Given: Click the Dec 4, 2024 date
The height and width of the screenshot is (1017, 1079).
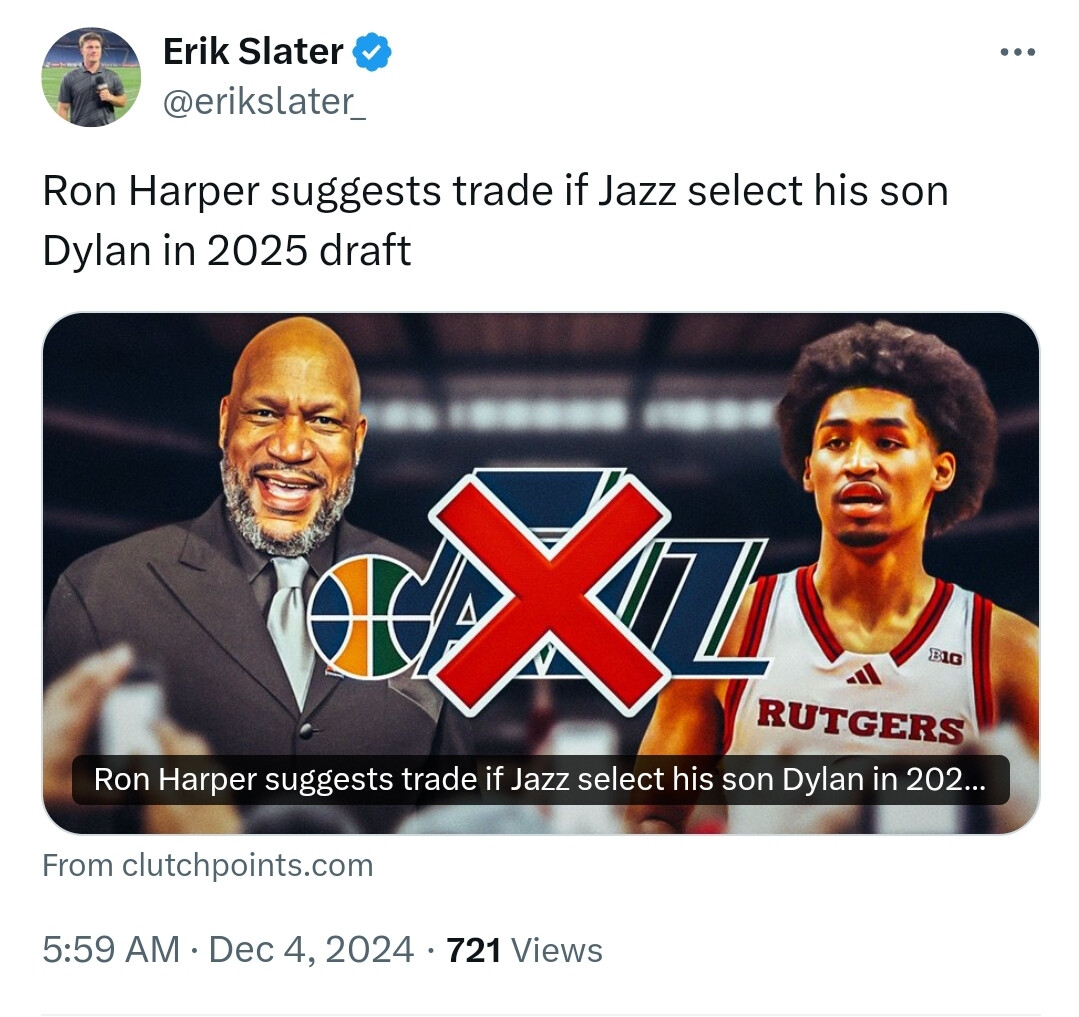Looking at the screenshot, I should click(x=311, y=949).
